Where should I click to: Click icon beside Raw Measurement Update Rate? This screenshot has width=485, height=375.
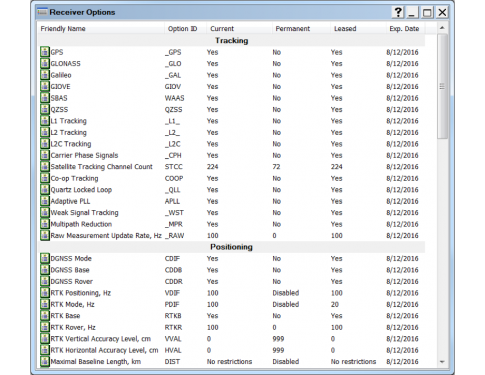45,236
